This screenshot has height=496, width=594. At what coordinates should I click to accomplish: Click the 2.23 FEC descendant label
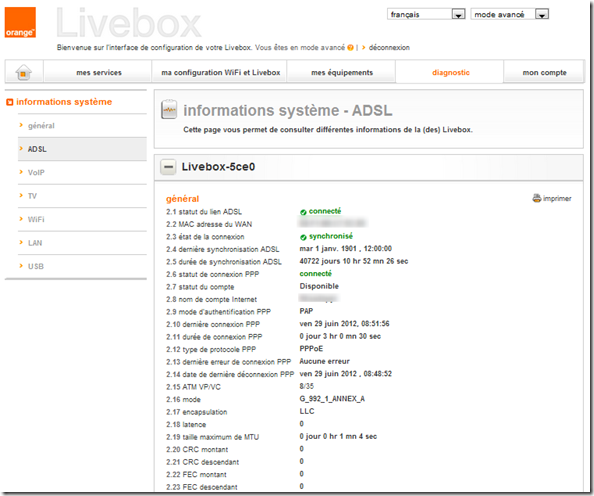coord(202,487)
